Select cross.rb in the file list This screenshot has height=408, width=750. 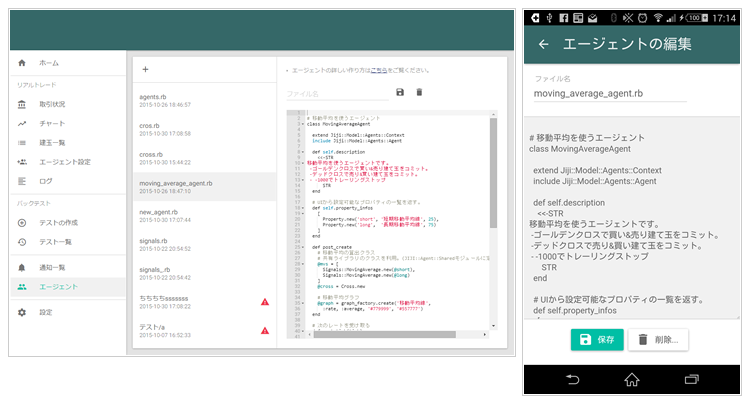[204, 158]
